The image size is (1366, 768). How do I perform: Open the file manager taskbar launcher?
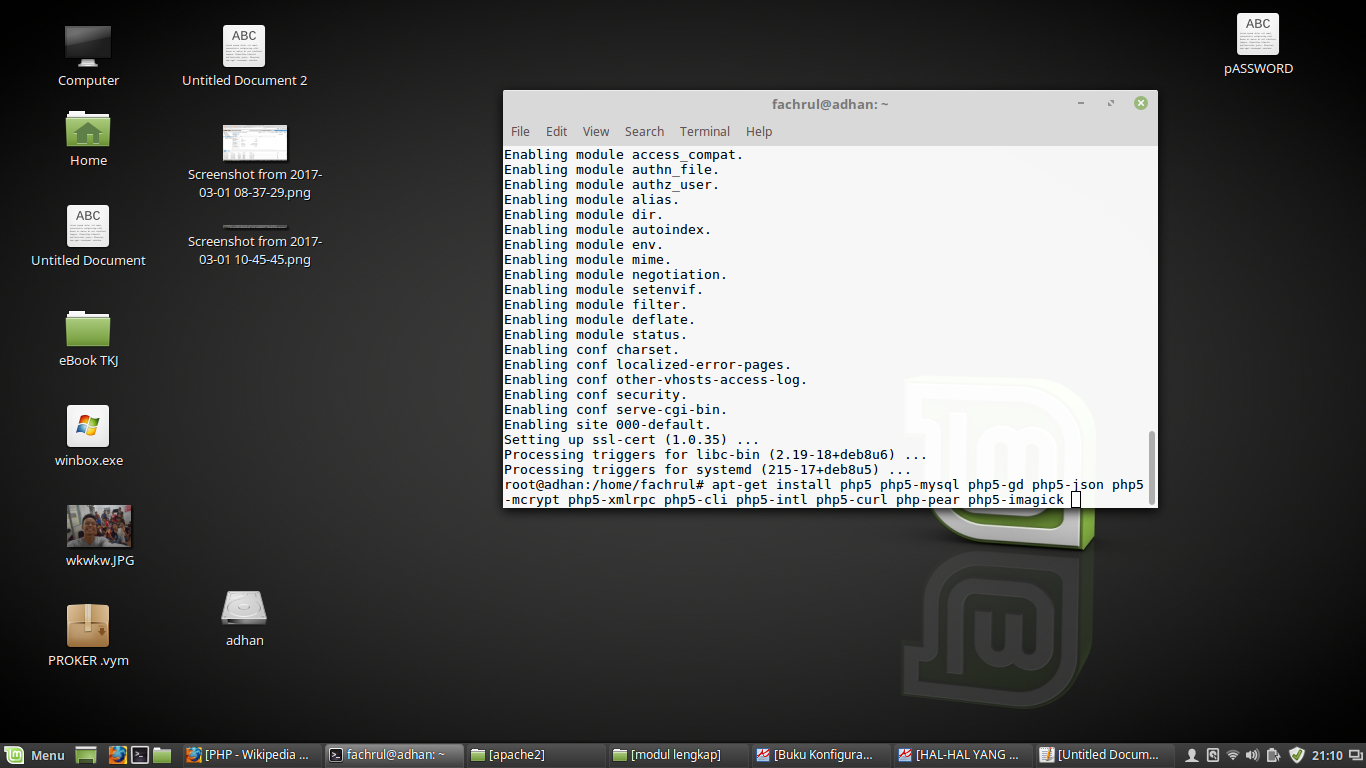pos(162,755)
